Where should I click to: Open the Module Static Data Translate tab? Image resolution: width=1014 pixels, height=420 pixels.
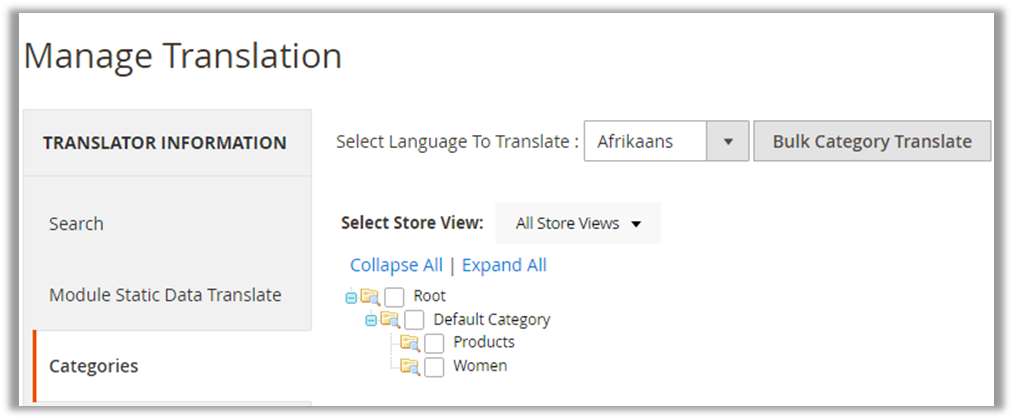(x=165, y=295)
